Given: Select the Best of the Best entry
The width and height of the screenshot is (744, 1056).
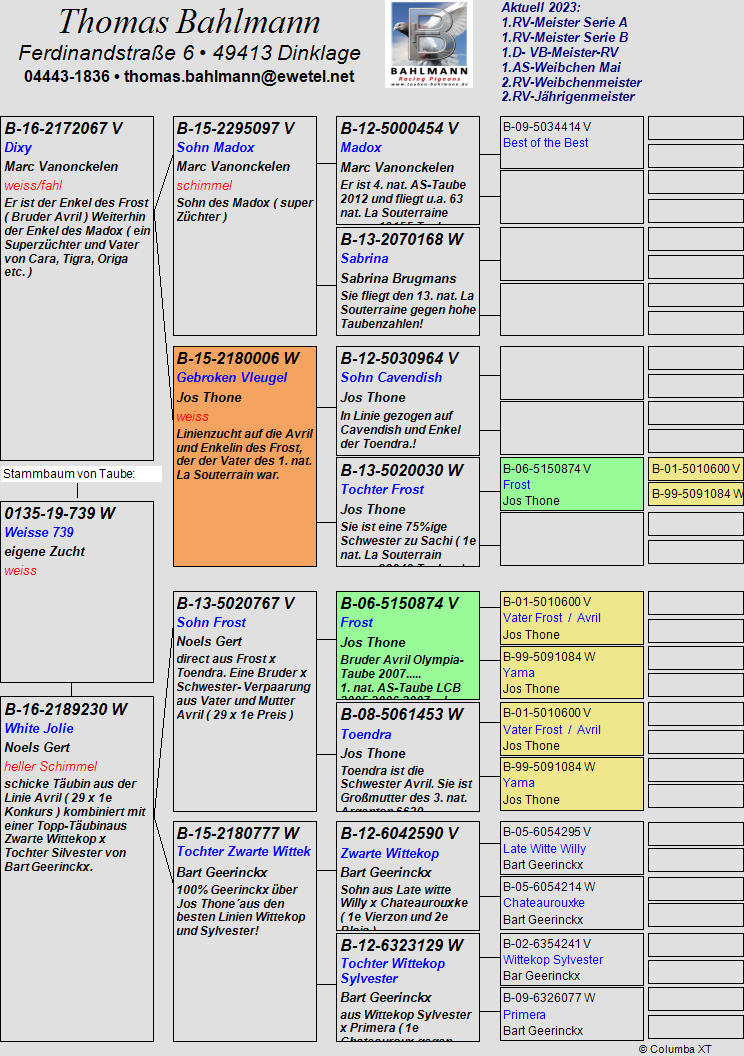Looking at the screenshot, I should 545,143.
